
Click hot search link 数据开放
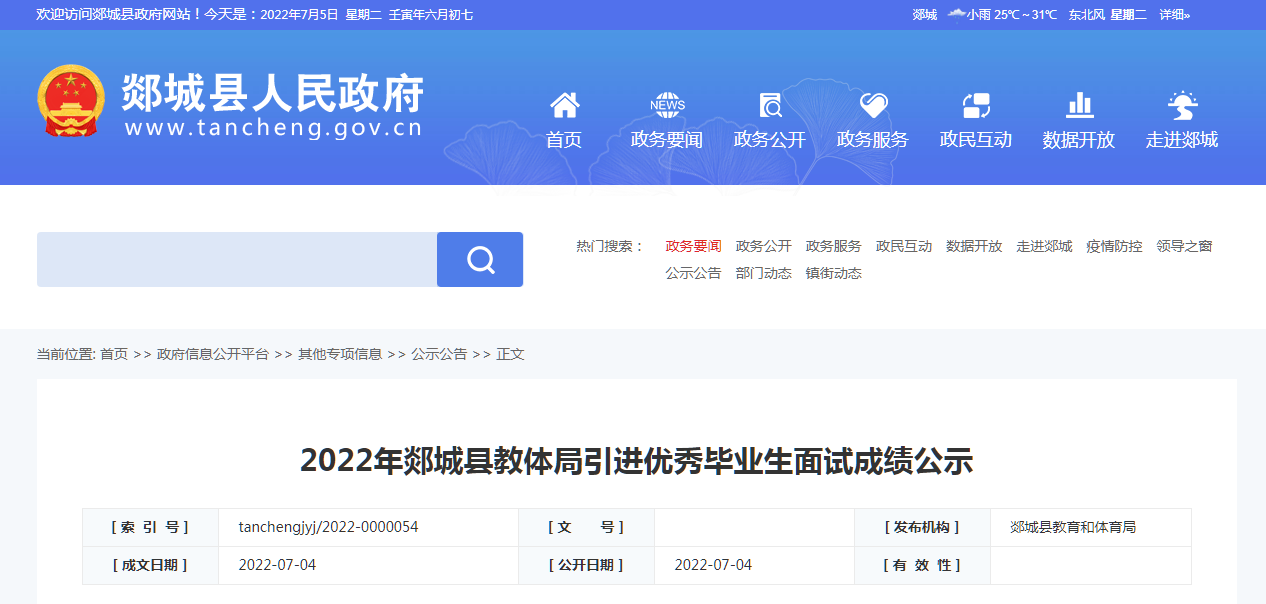tap(974, 246)
